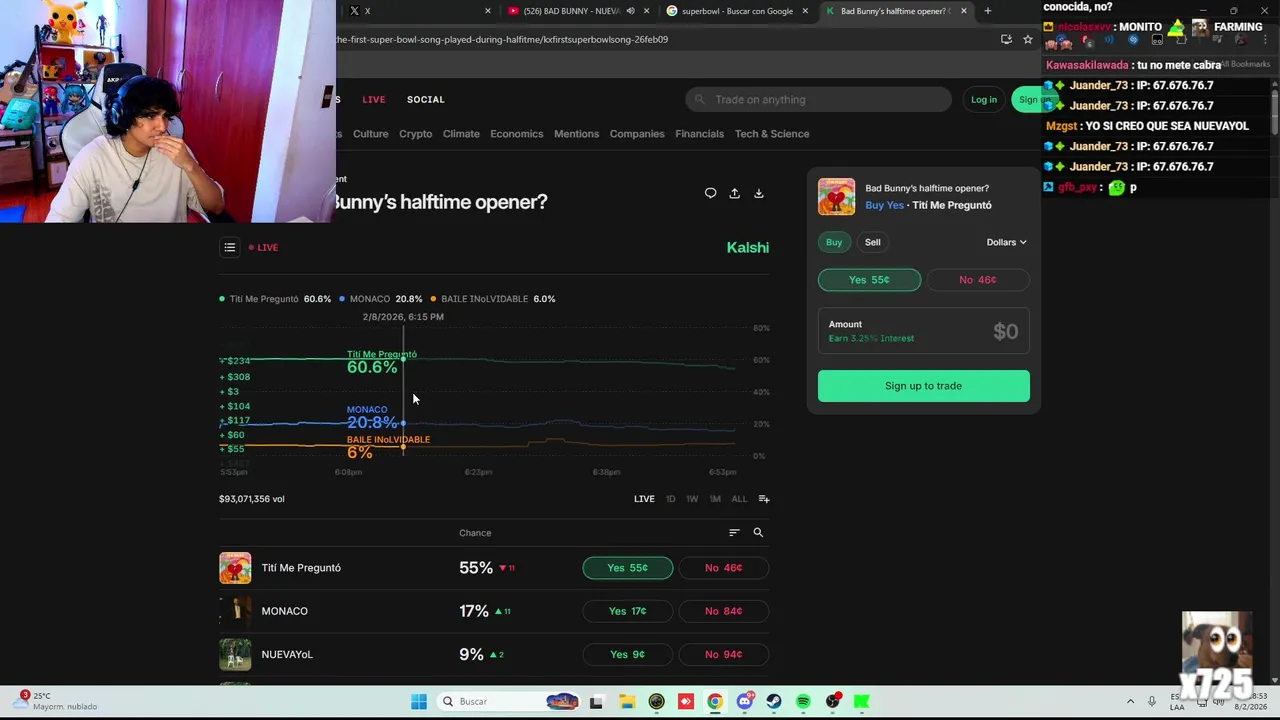Pick No 94¢ for NUEVAYoL

pyautogui.click(x=723, y=654)
